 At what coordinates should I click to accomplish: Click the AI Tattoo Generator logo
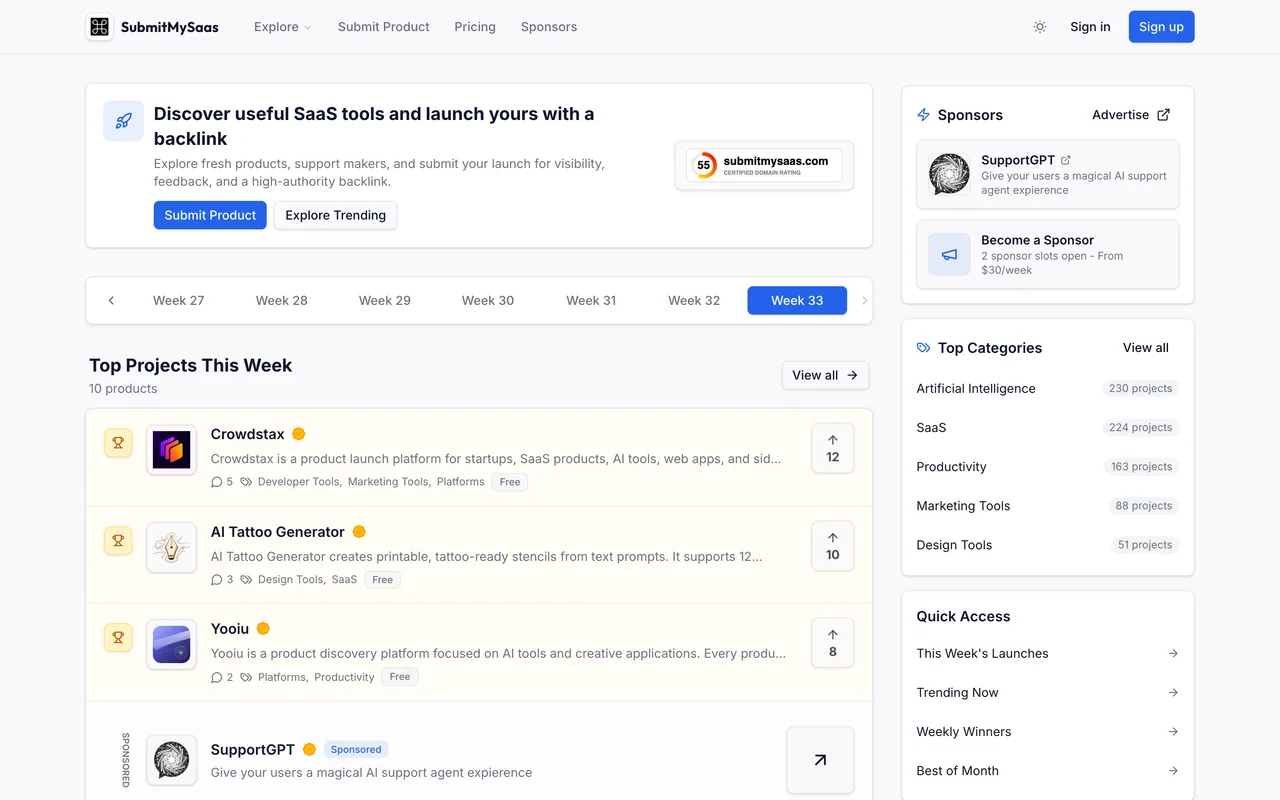tap(171, 547)
